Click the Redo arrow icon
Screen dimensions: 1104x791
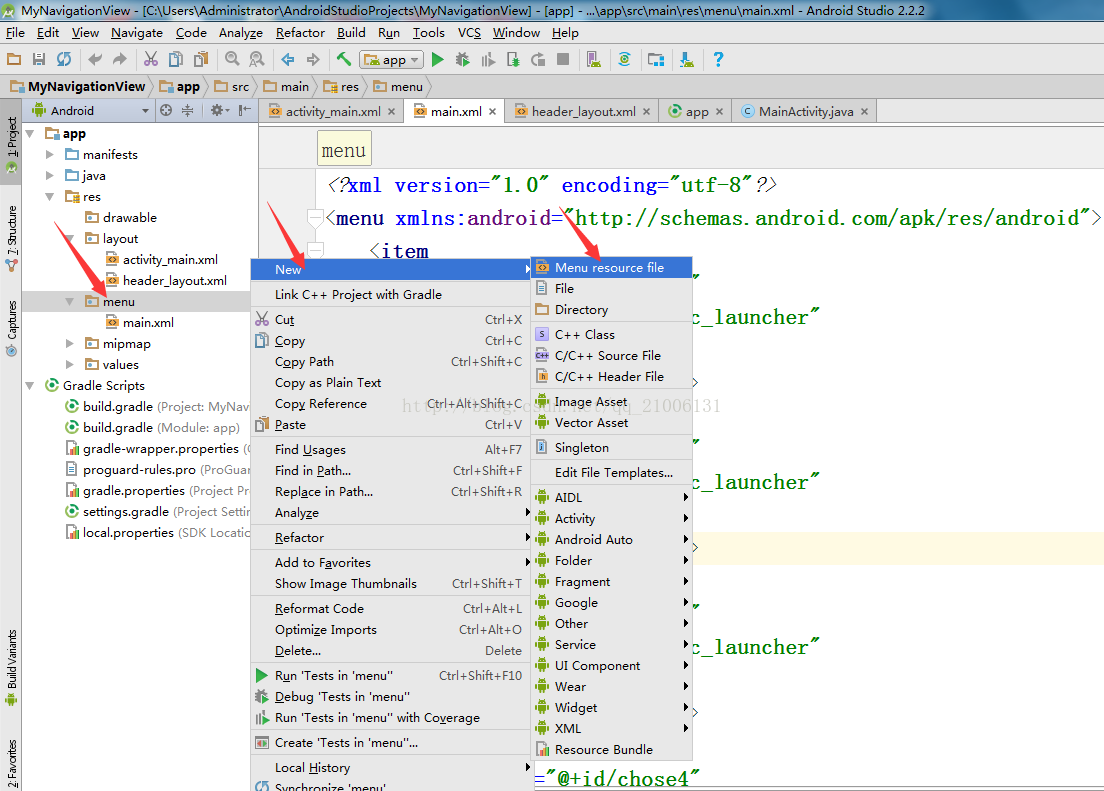tap(120, 60)
